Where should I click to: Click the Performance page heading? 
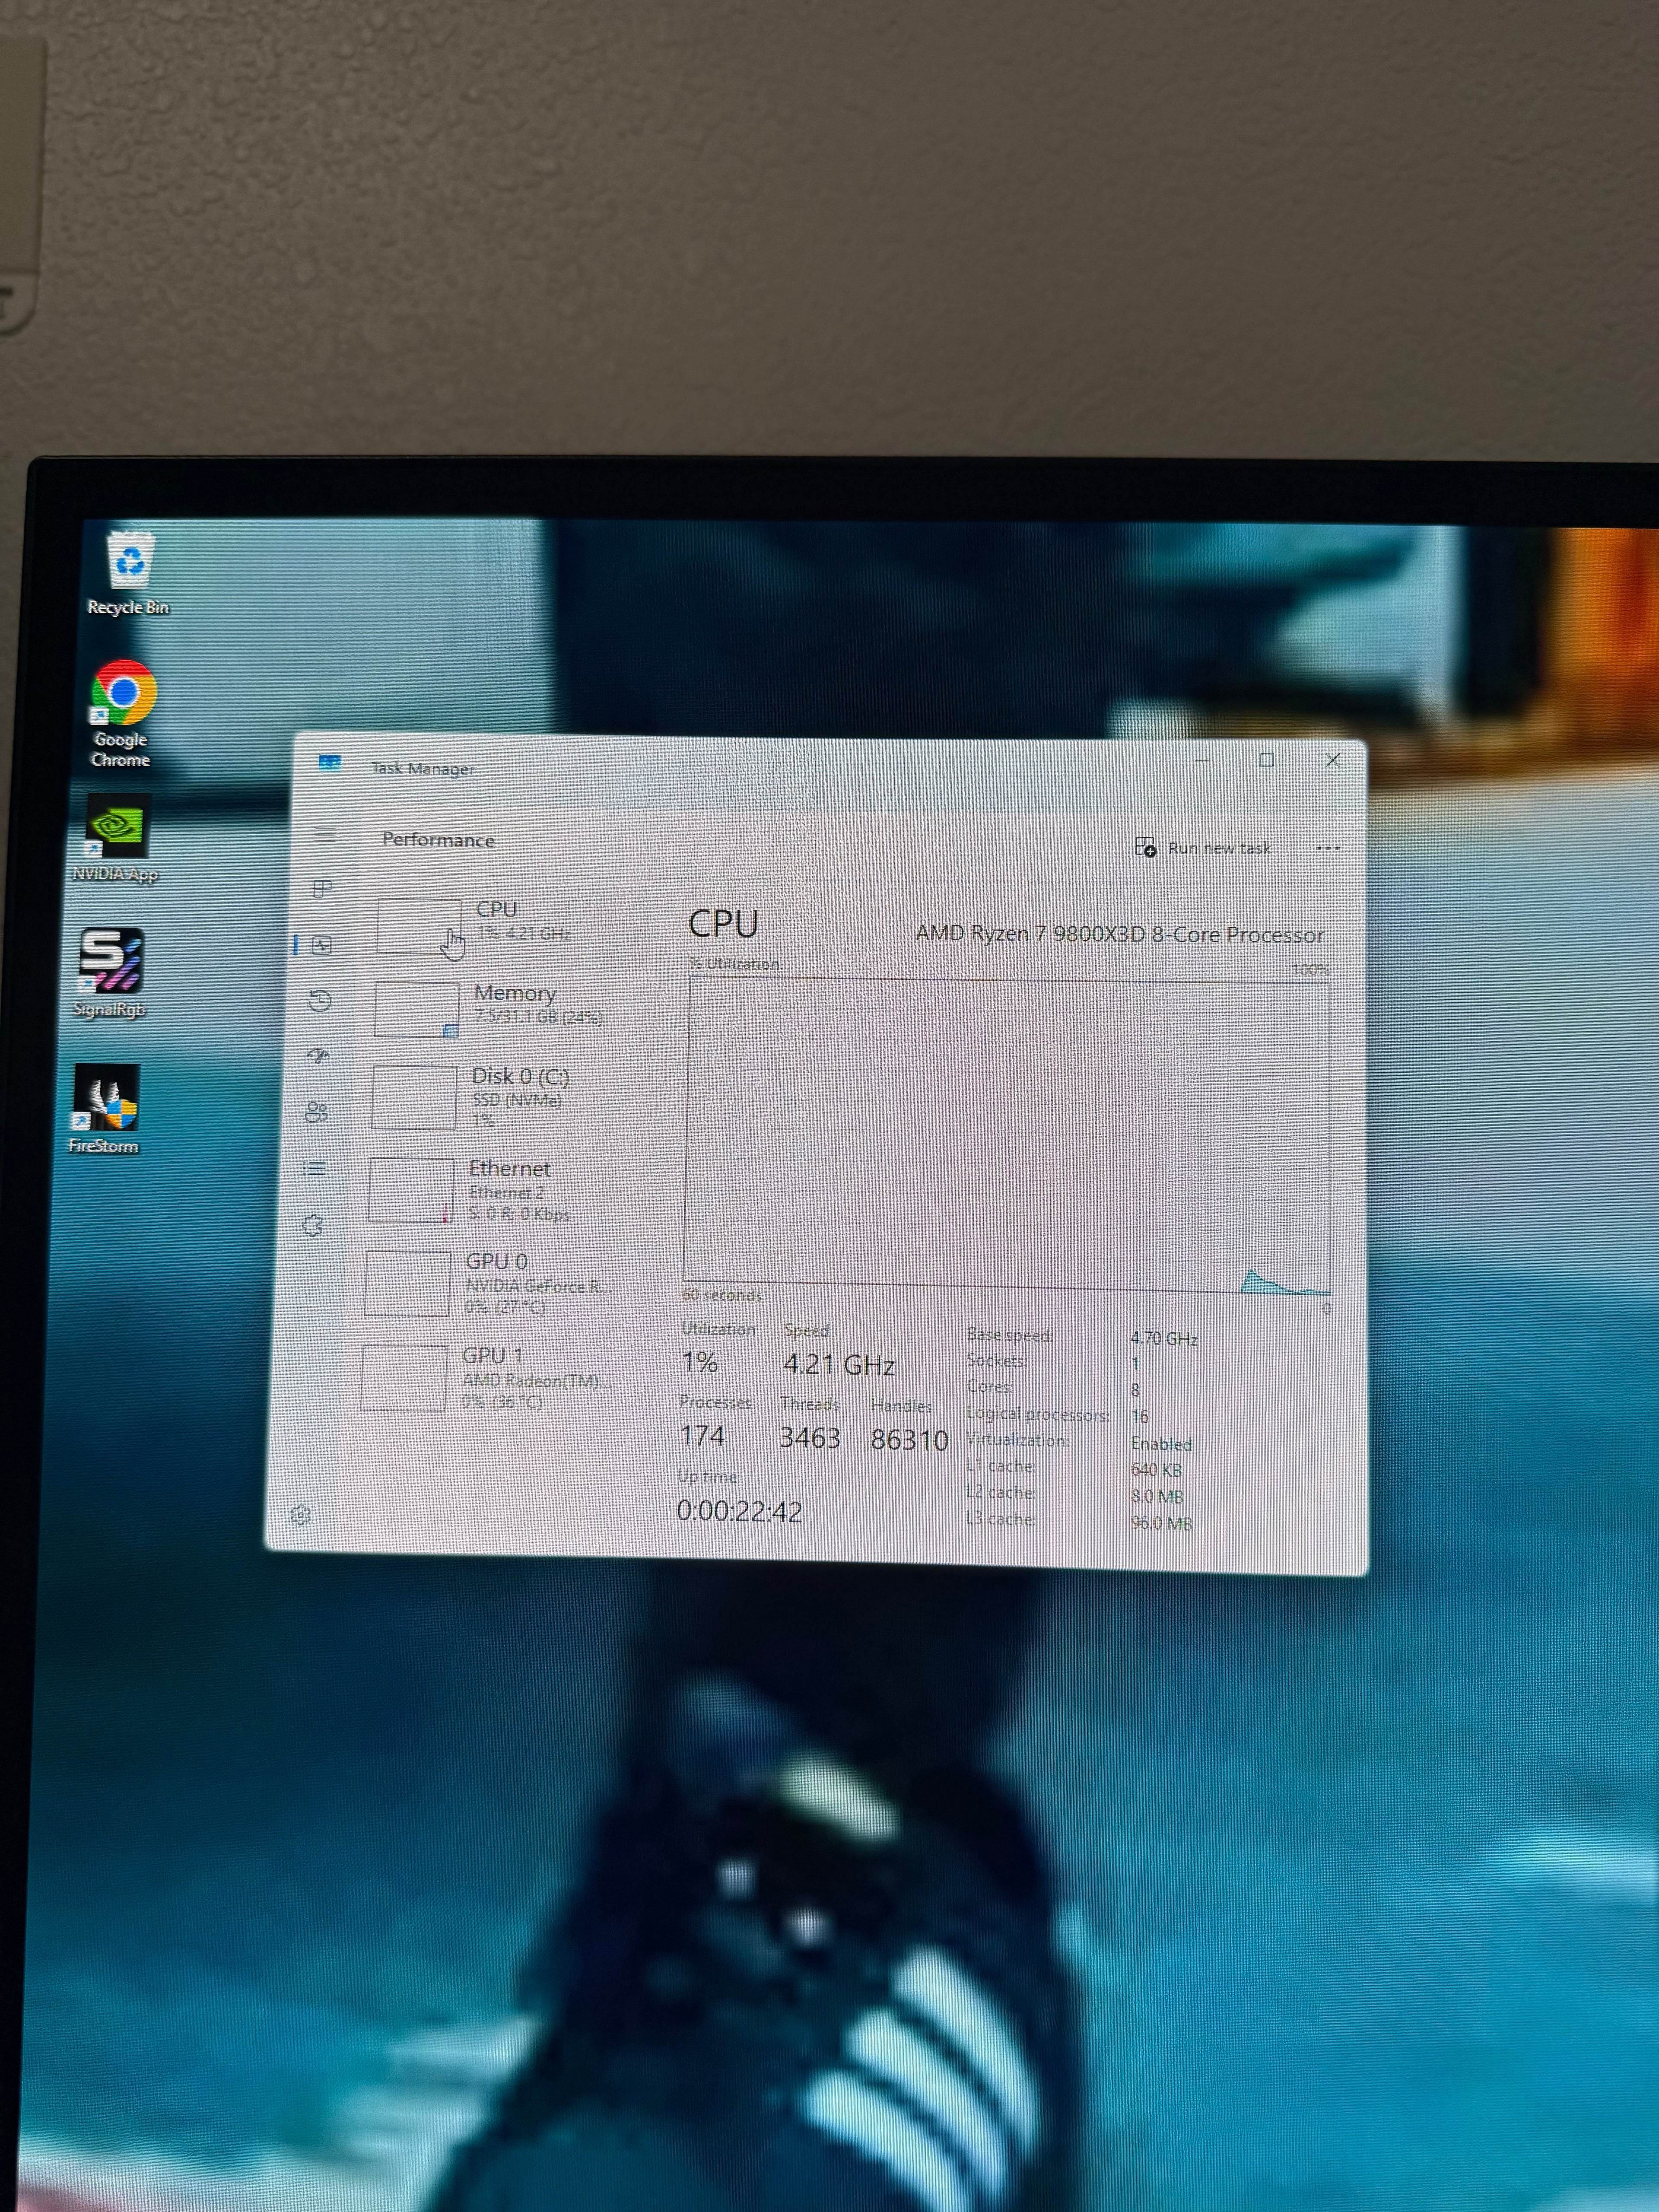[438, 840]
